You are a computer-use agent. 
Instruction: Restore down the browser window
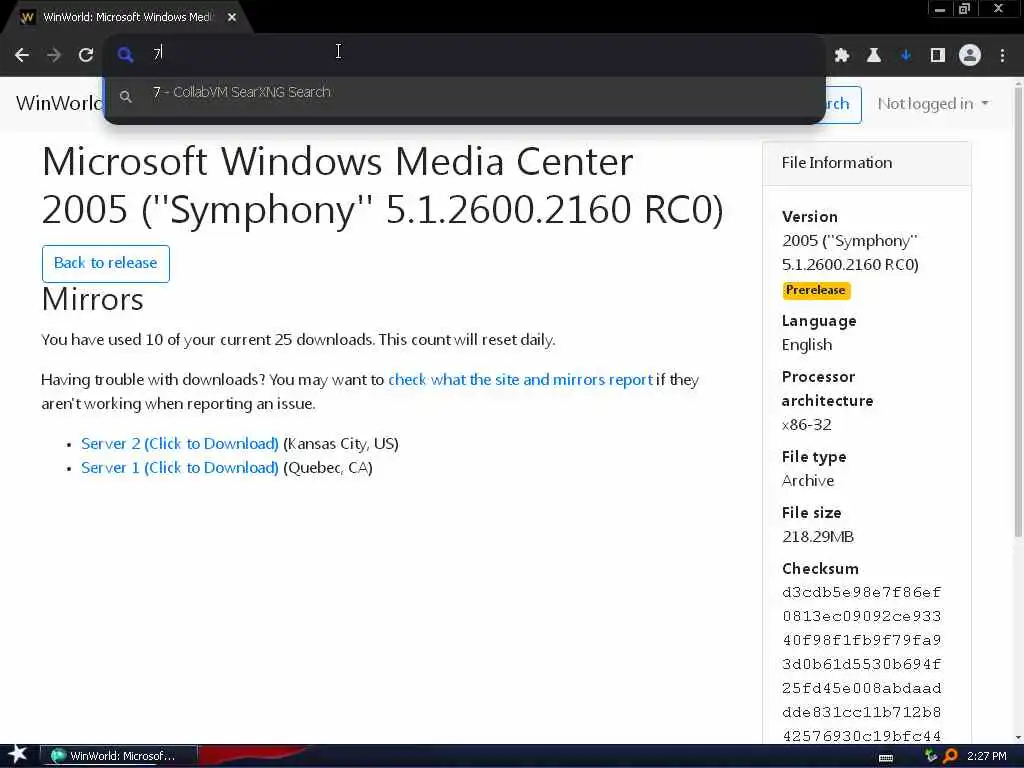(965, 8)
